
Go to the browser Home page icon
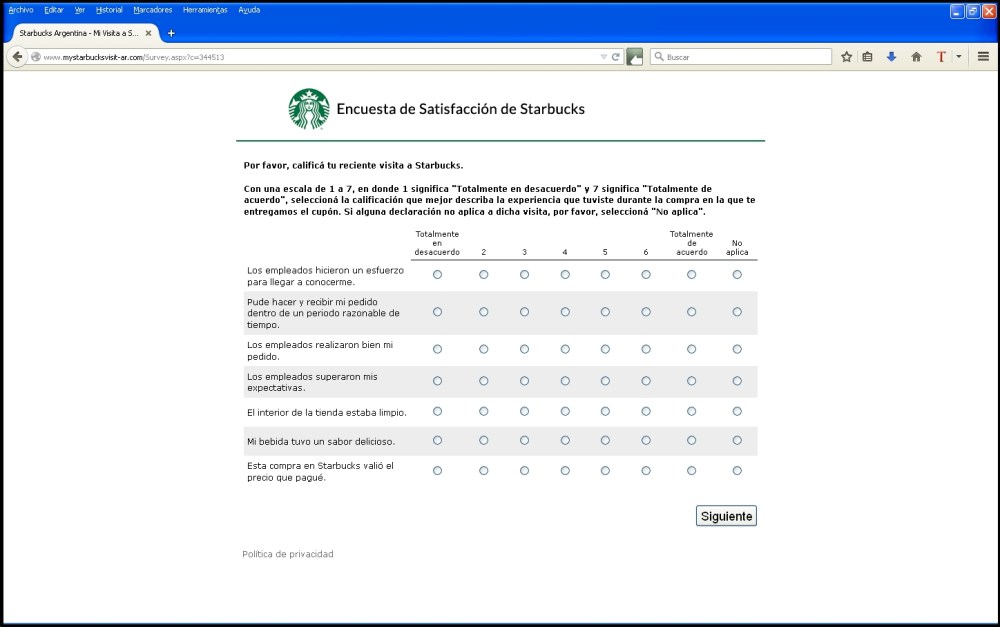[x=917, y=56]
